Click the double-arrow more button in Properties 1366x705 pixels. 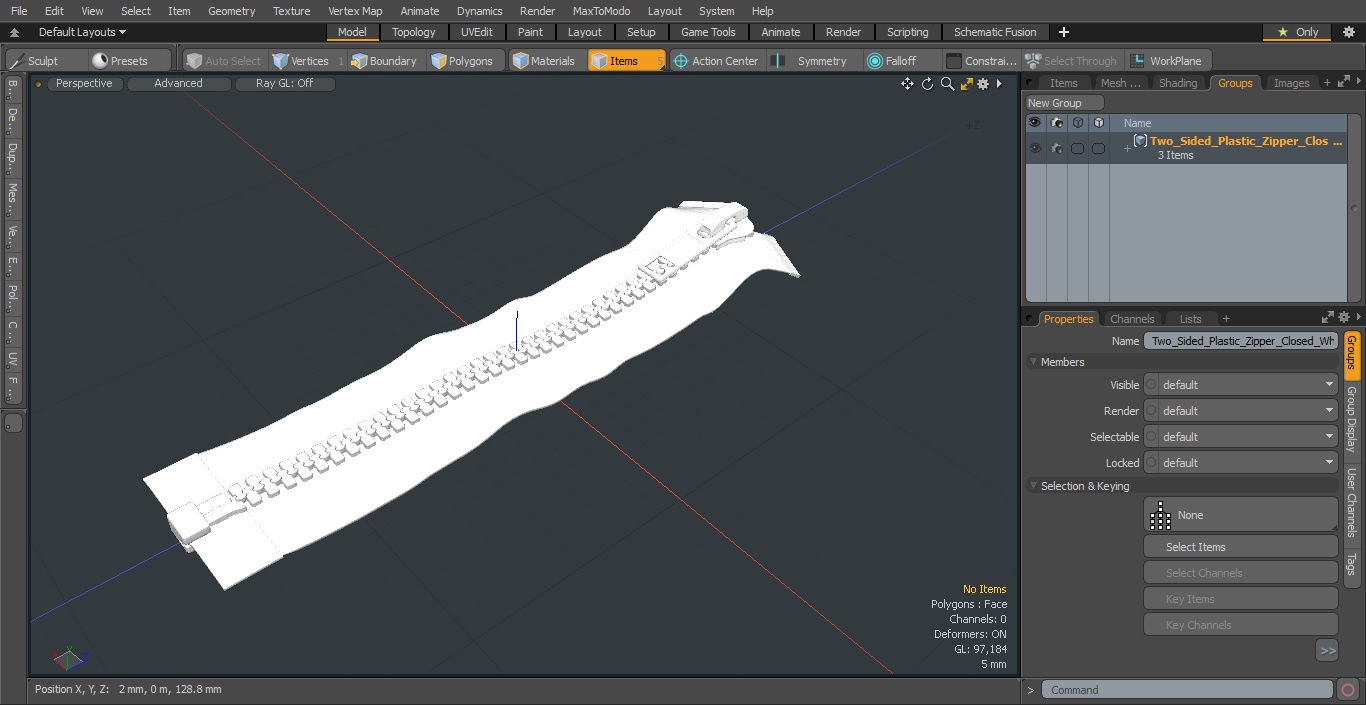1327,651
